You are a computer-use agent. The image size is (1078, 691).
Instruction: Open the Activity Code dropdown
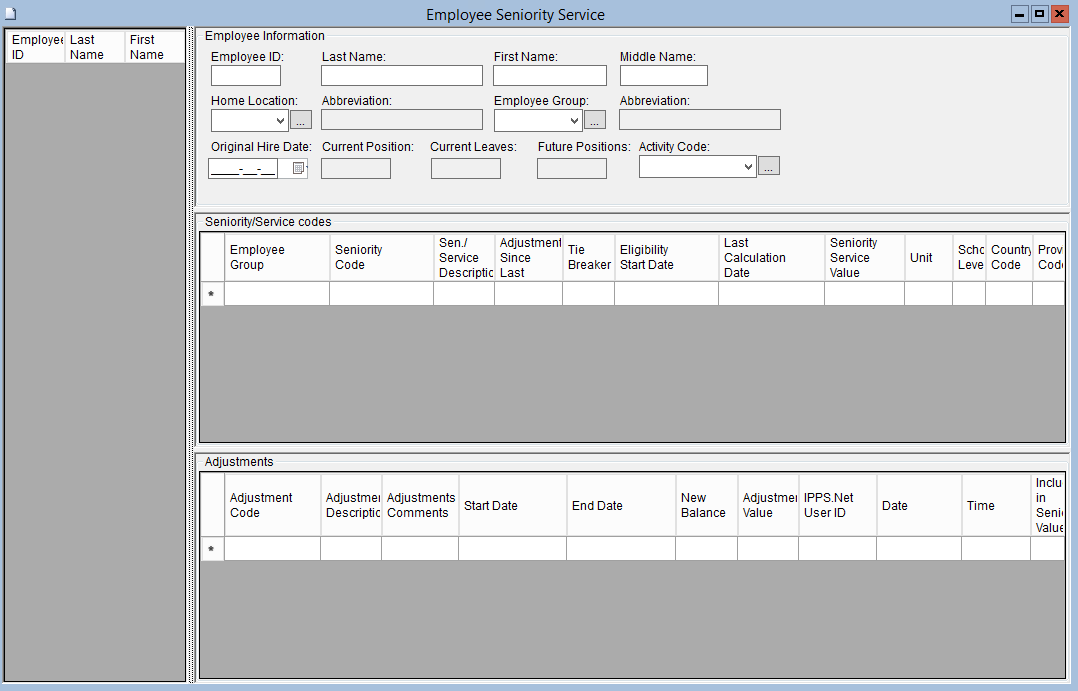coord(748,168)
